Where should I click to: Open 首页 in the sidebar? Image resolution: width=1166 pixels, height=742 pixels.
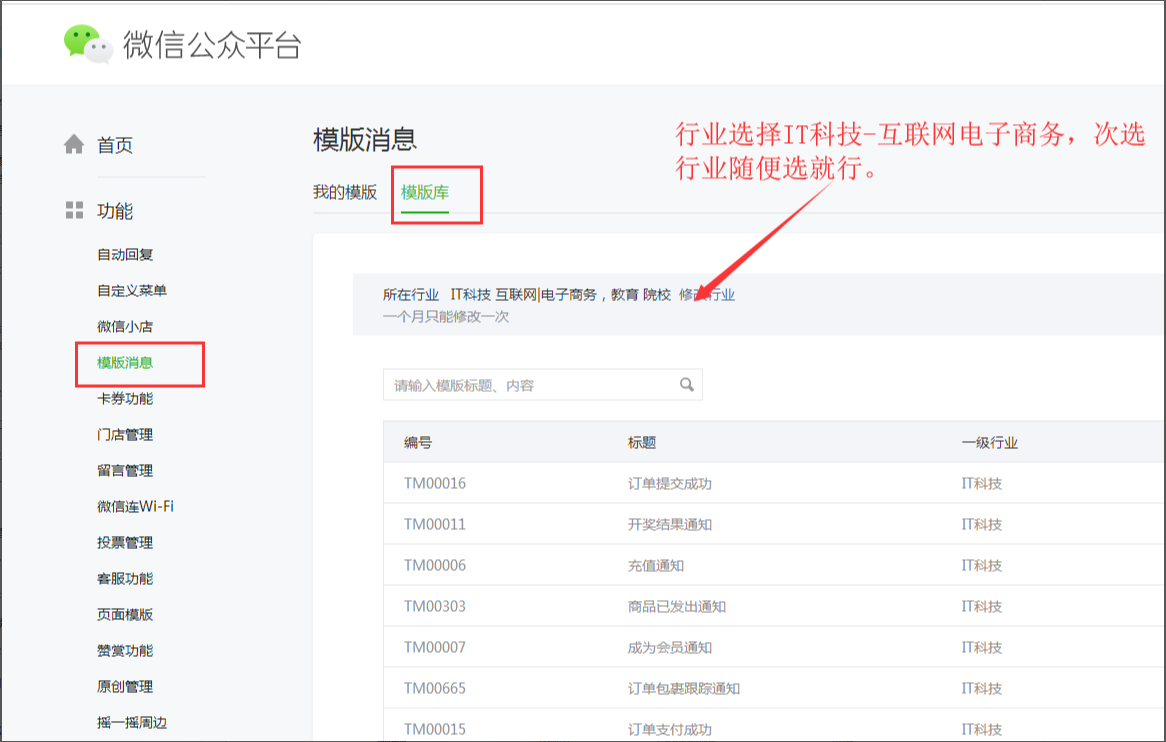click(x=115, y=145)
